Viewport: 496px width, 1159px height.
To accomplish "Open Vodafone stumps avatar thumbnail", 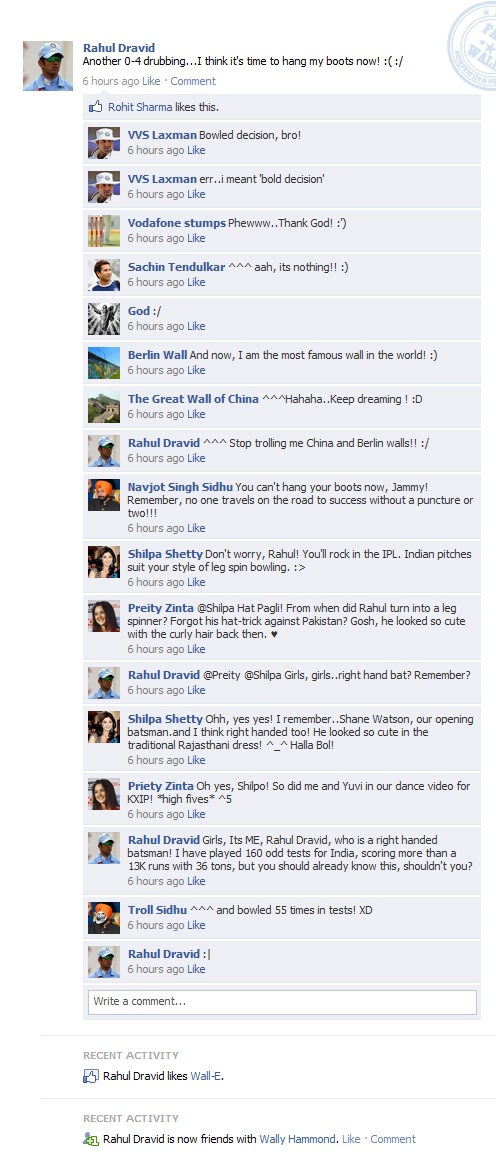I will [103, 231].
